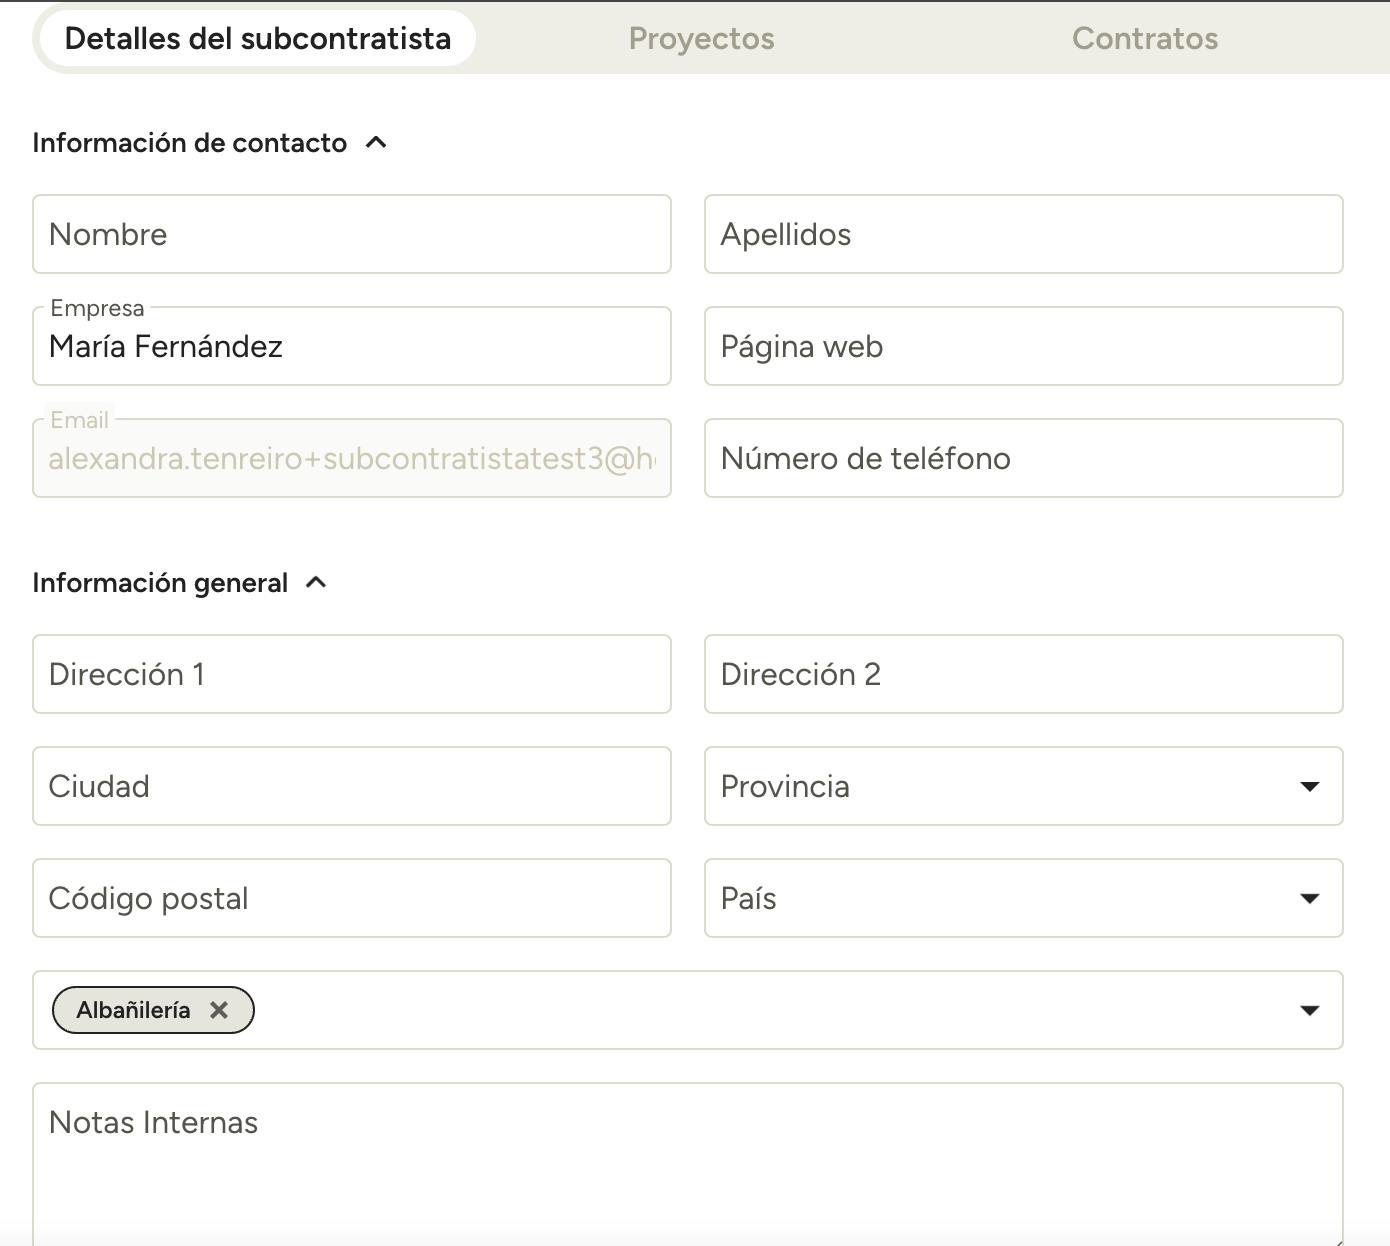Collapse the Información de contacto section

[x=376, y=143]
